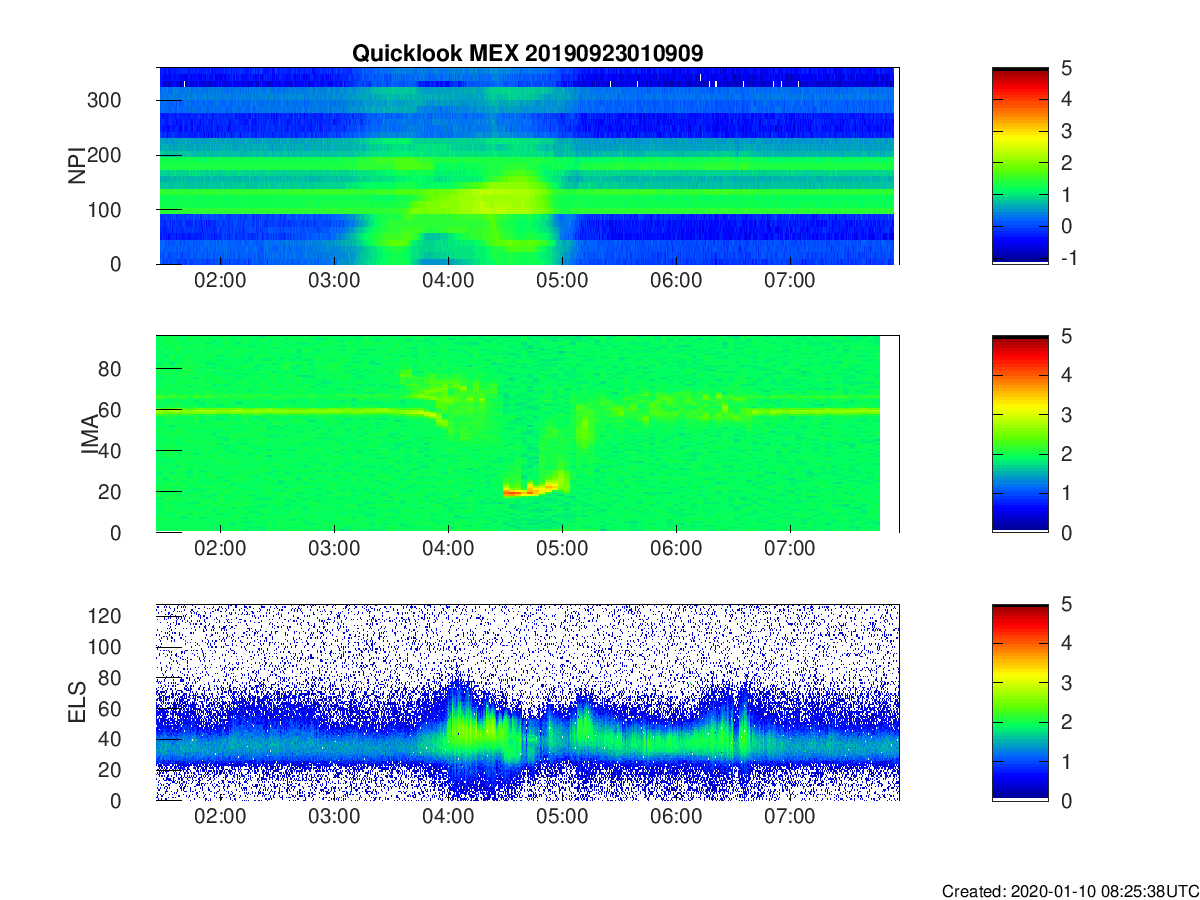The height and width of the screenshot is (900, 1200).
Task: Click the NPI spectrogram plot area
Action: pyautogui.click(x=528, y=166)
